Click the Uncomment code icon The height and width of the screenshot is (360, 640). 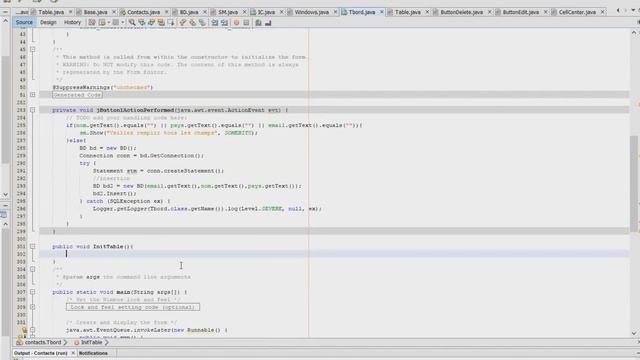tap(268, 23)
